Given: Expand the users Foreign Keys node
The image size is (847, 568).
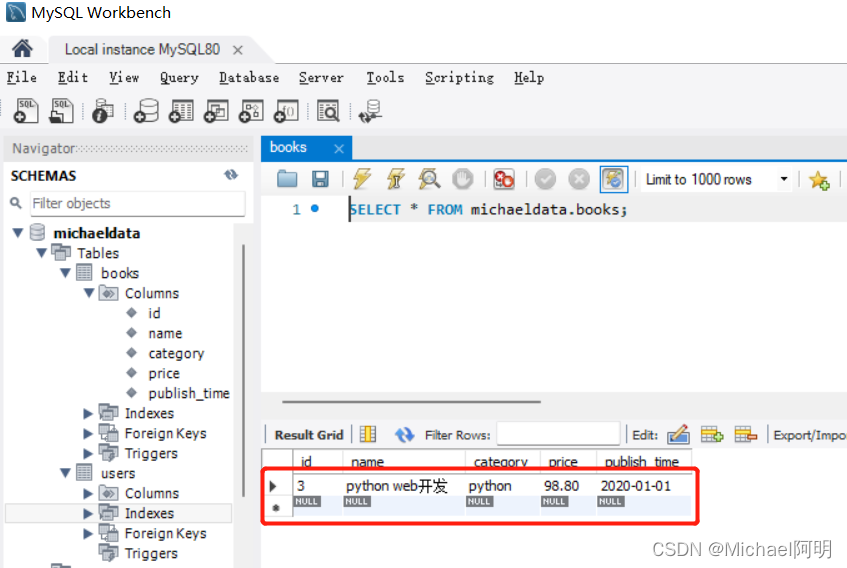Looking at the screenshot, I should pyautogui.click(x=88, y=533).
